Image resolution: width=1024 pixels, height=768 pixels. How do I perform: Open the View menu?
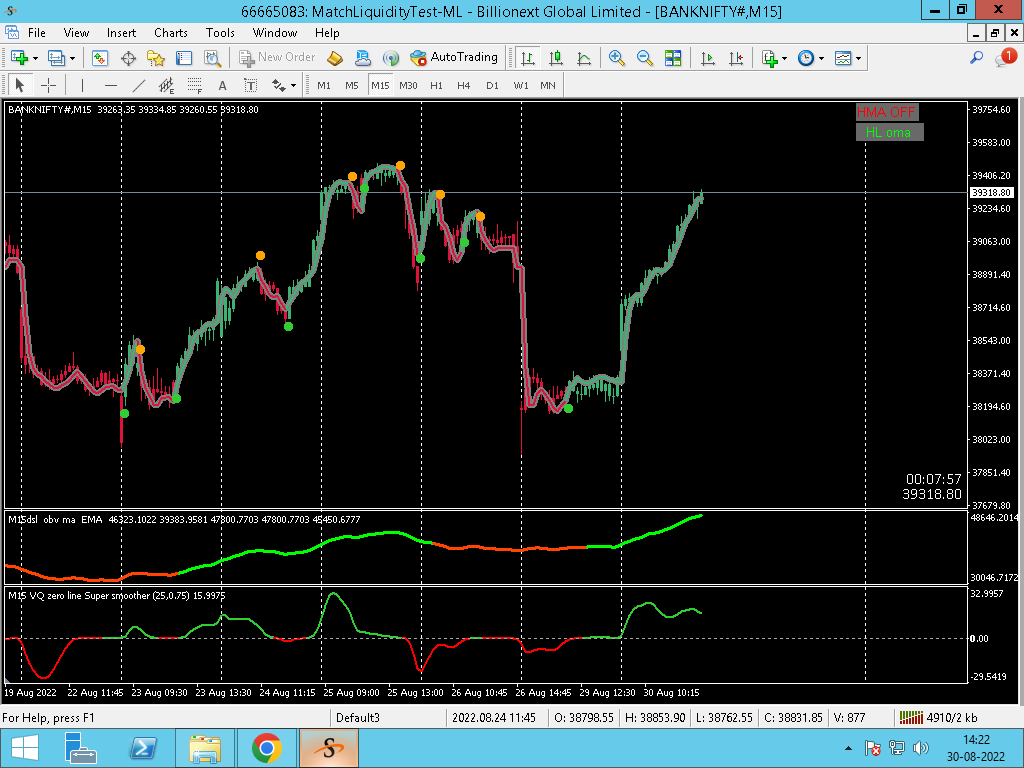click(x=76, y=33)
